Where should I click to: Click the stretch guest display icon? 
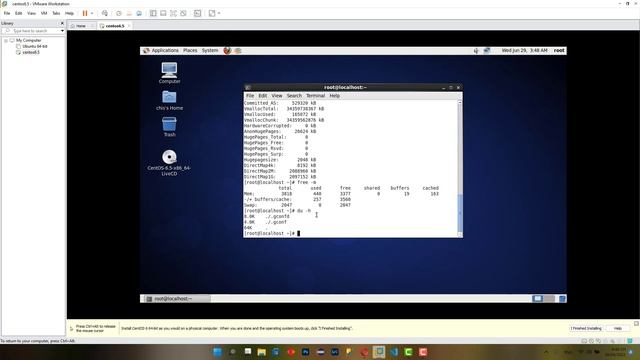[212, 13]
